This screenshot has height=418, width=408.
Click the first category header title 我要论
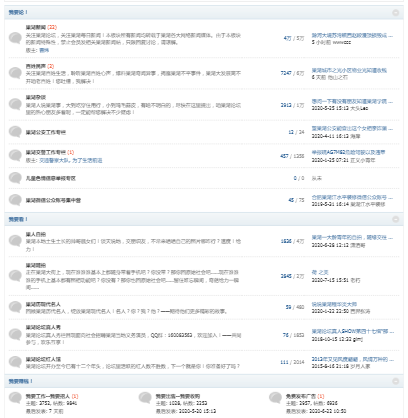[x=18, y=13]
